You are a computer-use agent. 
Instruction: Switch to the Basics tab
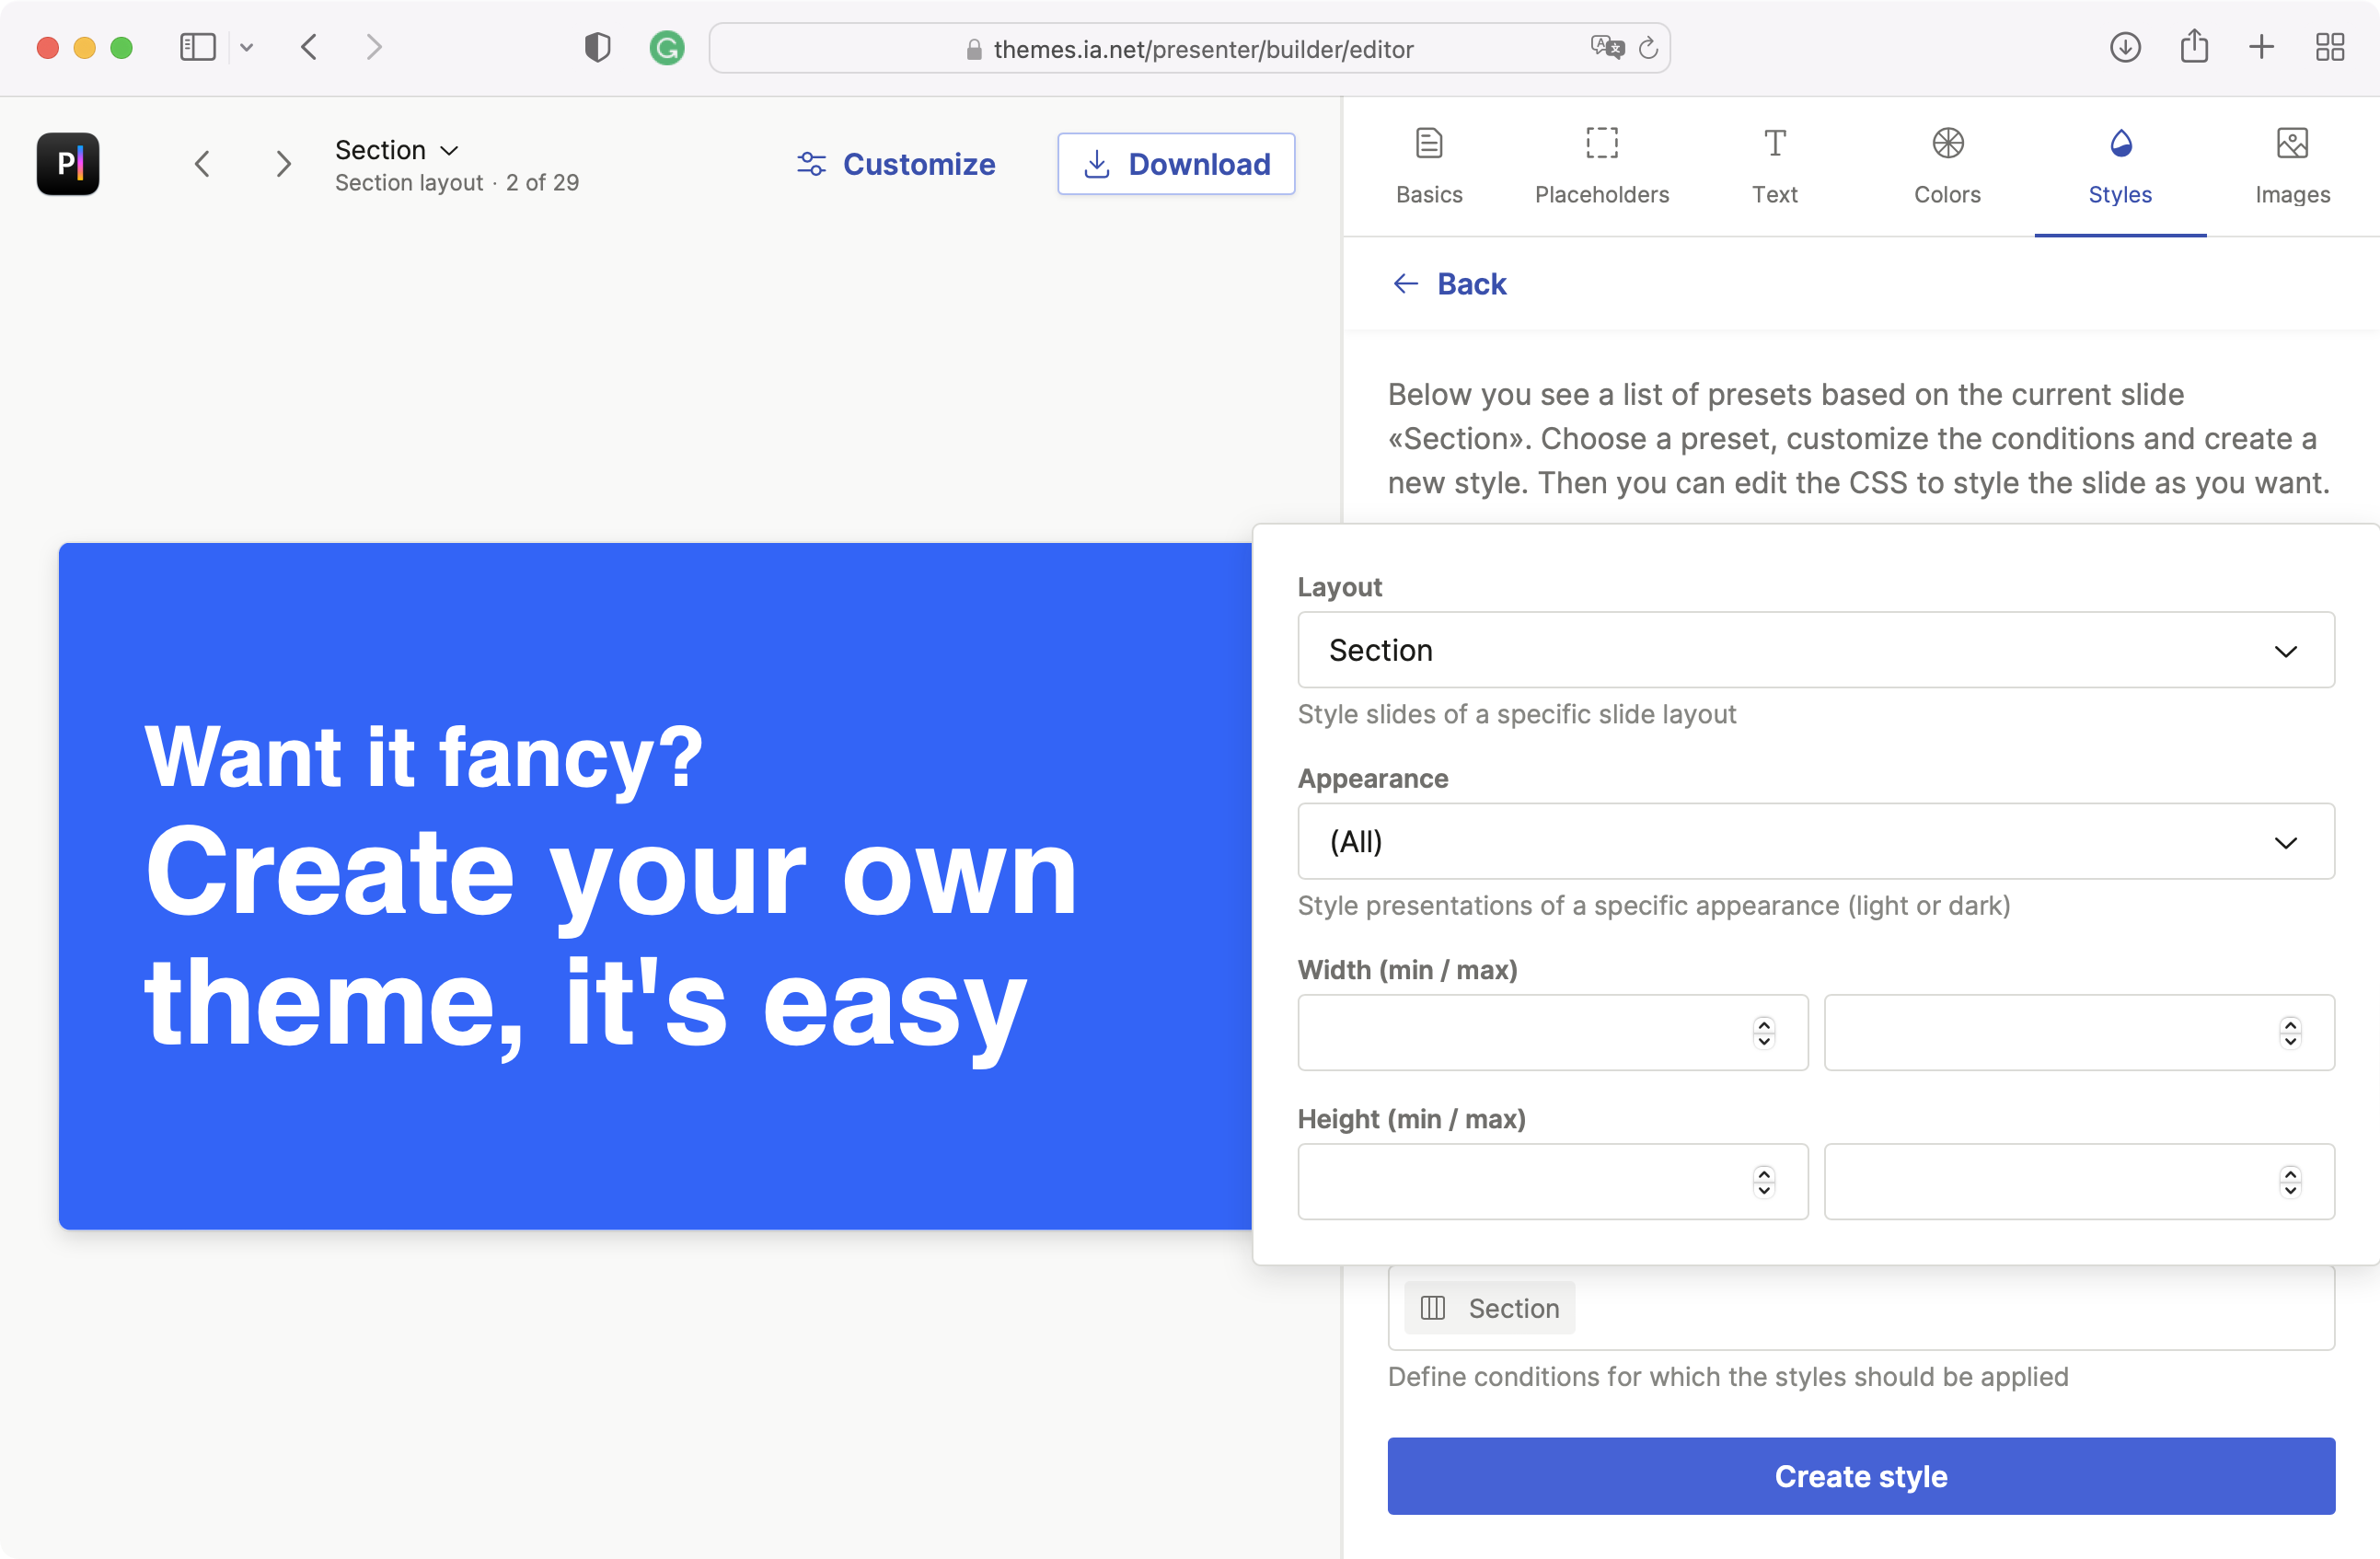click(x=1429, y=166)
